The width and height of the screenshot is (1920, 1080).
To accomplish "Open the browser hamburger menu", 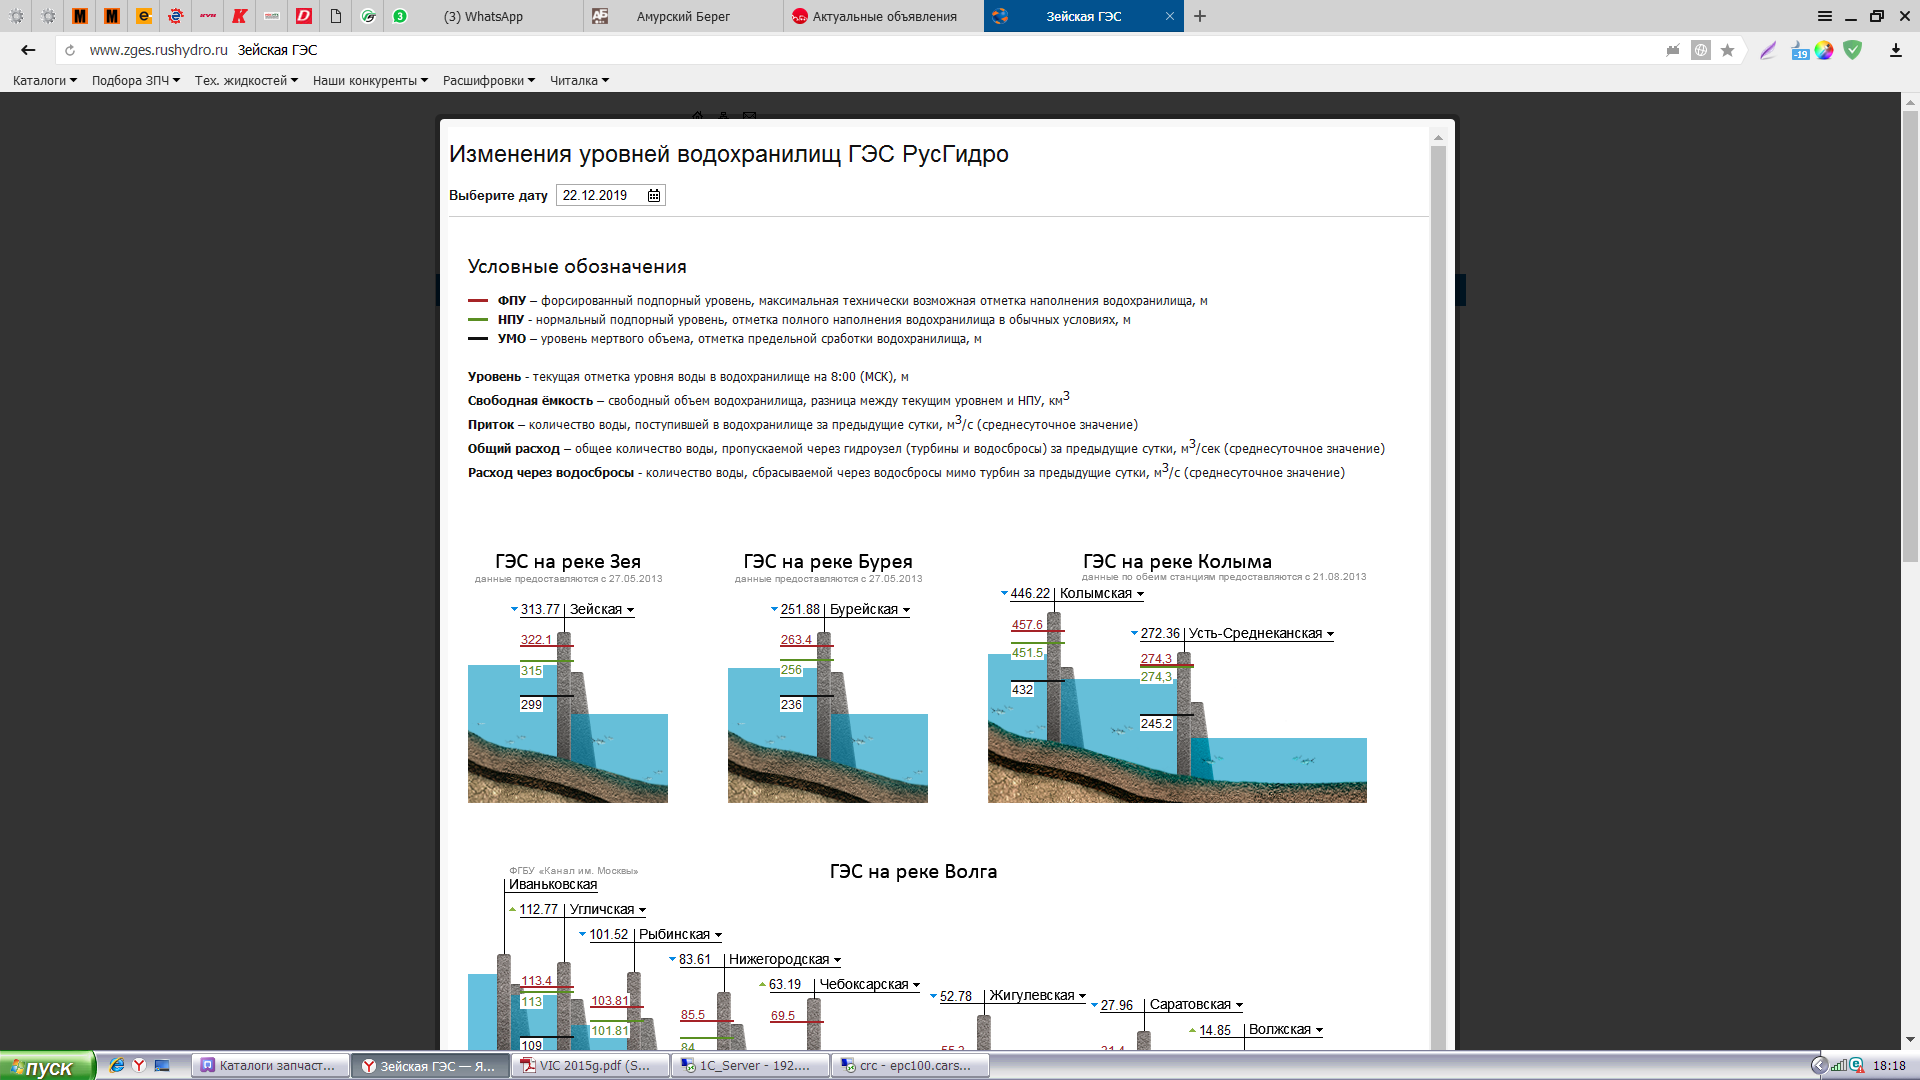I will (1825, 16).
